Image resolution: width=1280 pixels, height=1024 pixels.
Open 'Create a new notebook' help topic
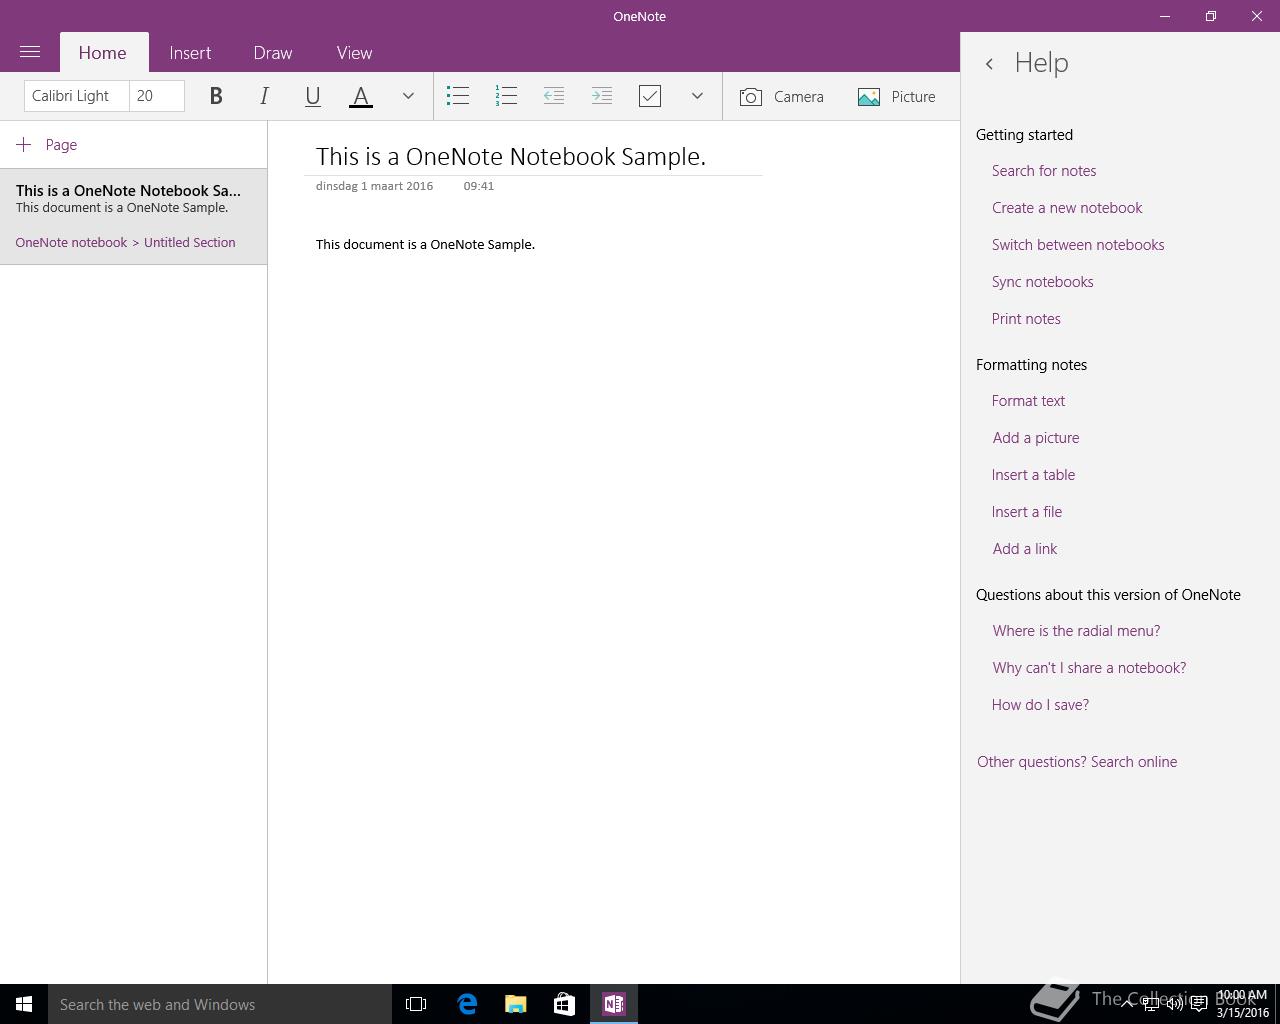pyautogui.click(x=1067, y=208)
